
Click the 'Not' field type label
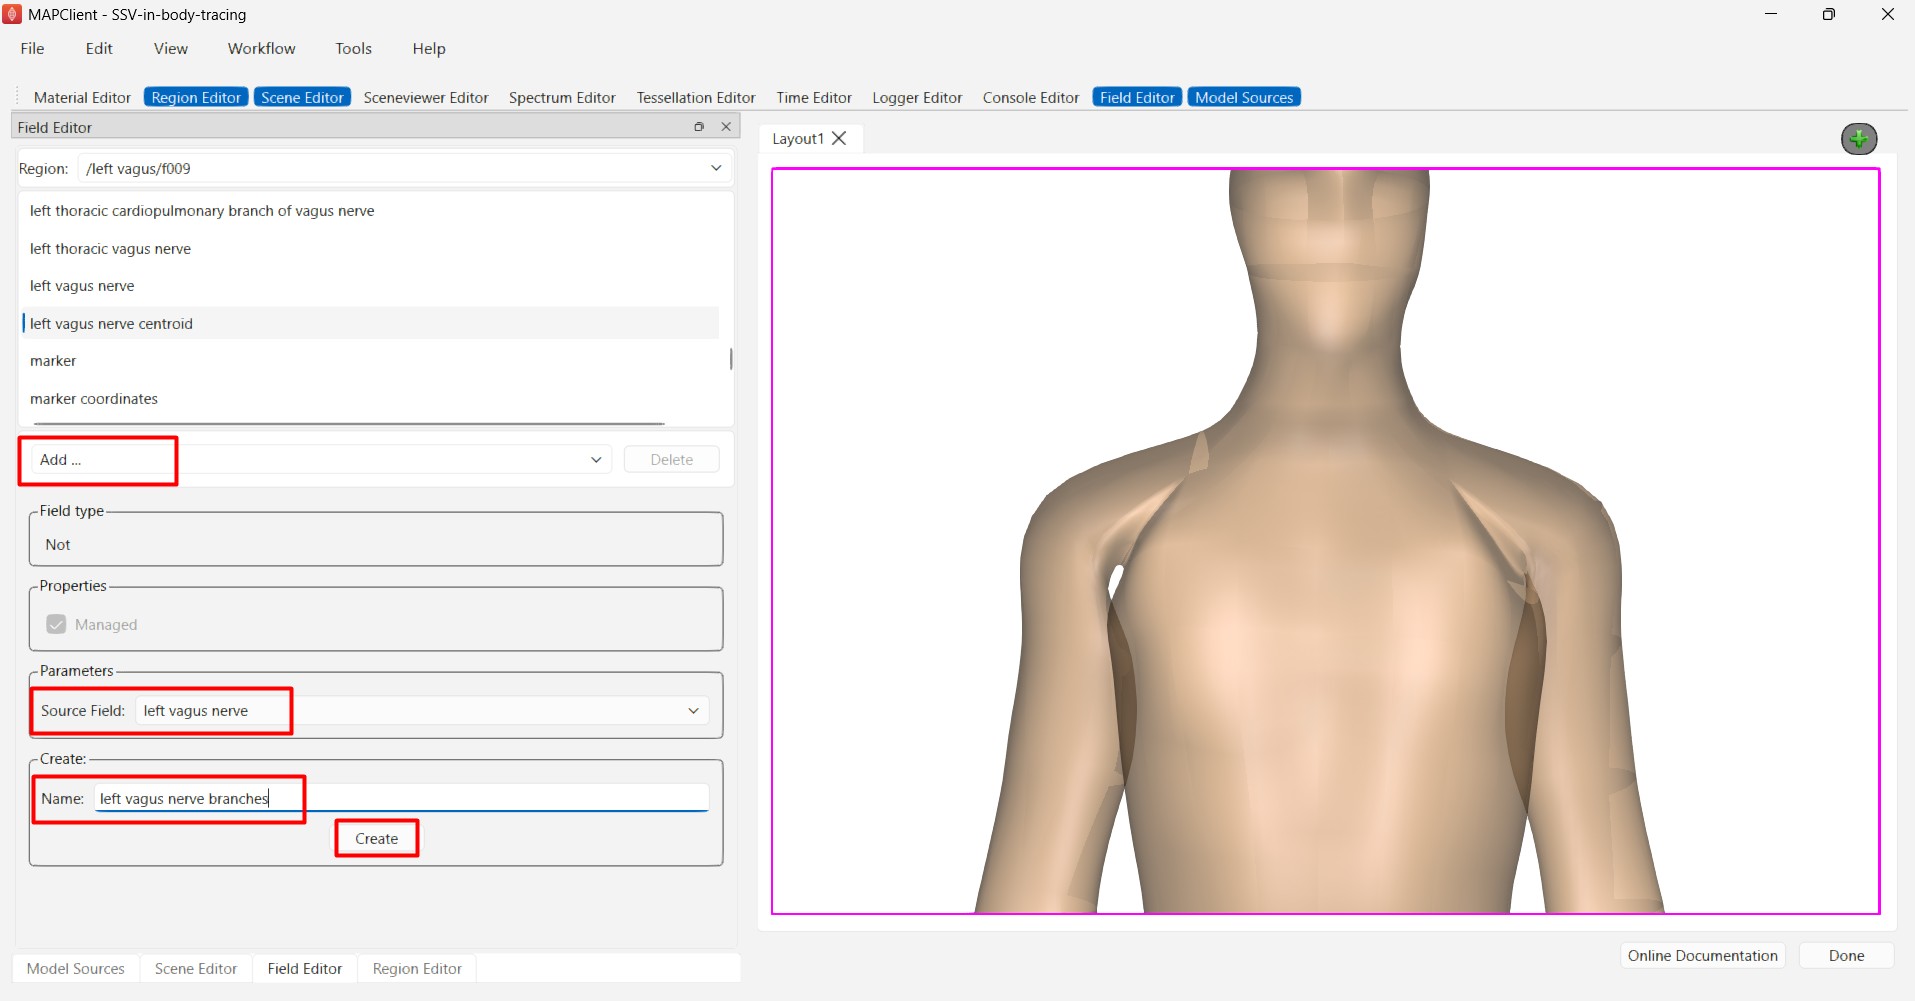tap(58, 545)
